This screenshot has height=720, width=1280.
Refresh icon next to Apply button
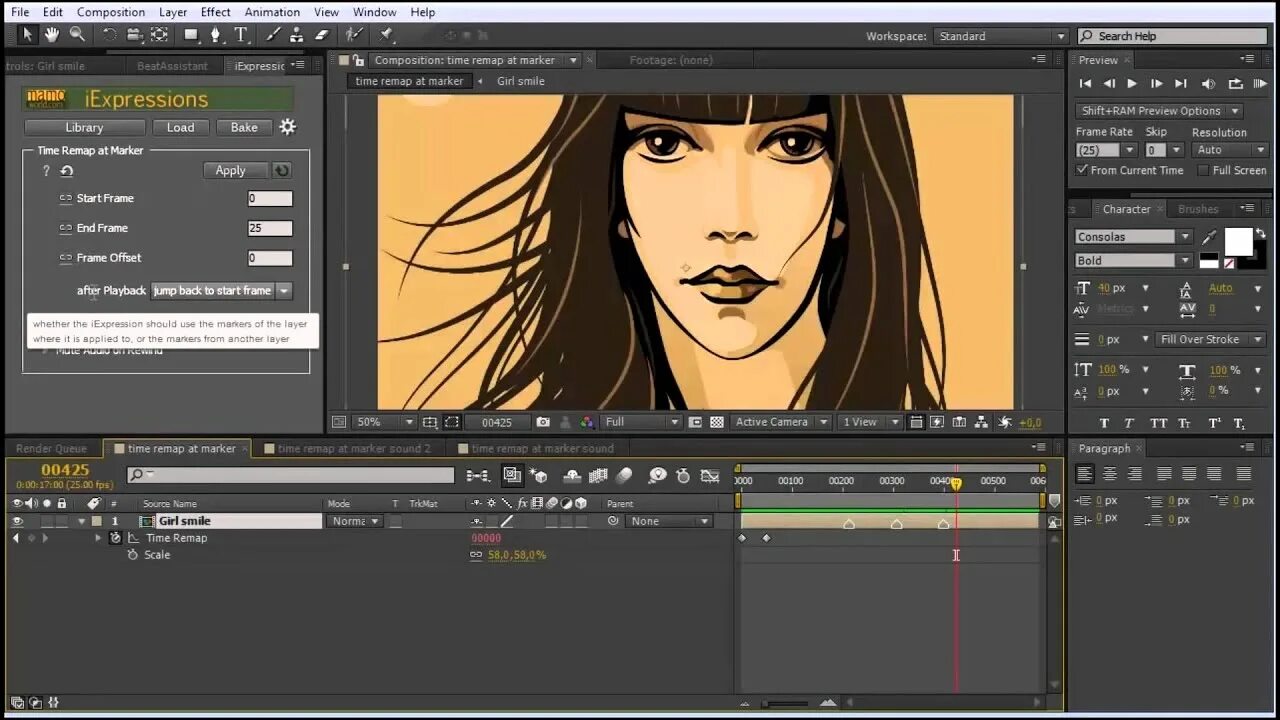coord(282,171)
